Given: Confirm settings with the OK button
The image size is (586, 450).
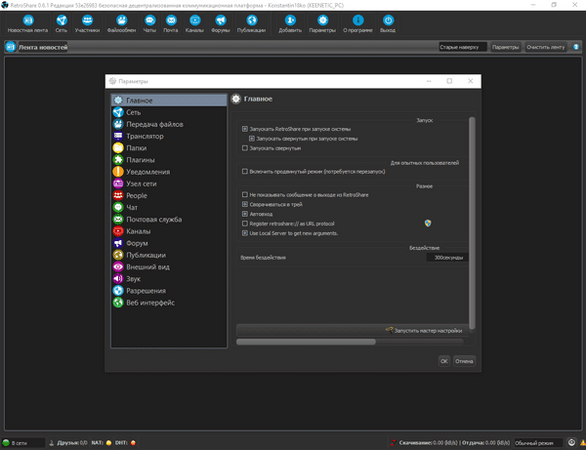Looking at the screenshot, I should tap(444, 361).
